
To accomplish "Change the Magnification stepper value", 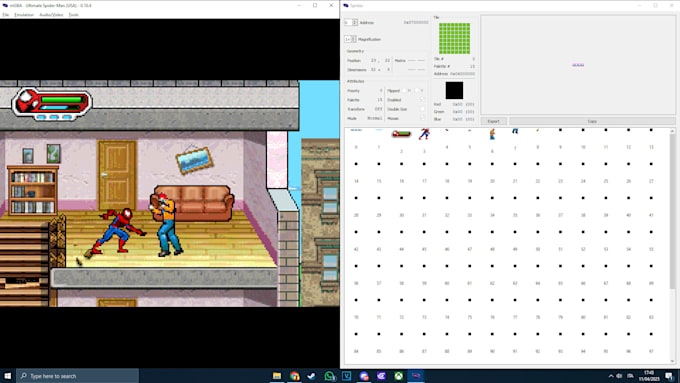I will click(x=350, y=39).
